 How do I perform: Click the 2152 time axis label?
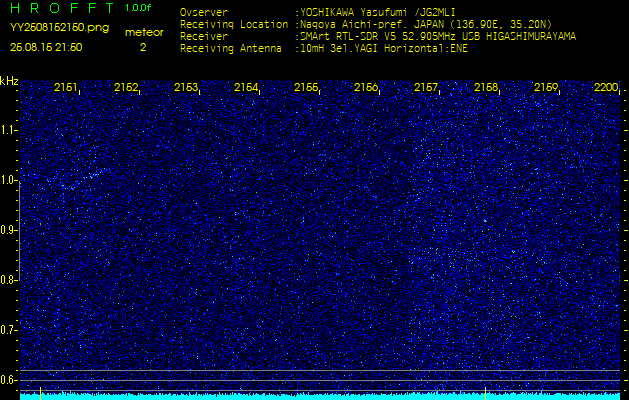point(126,87)
